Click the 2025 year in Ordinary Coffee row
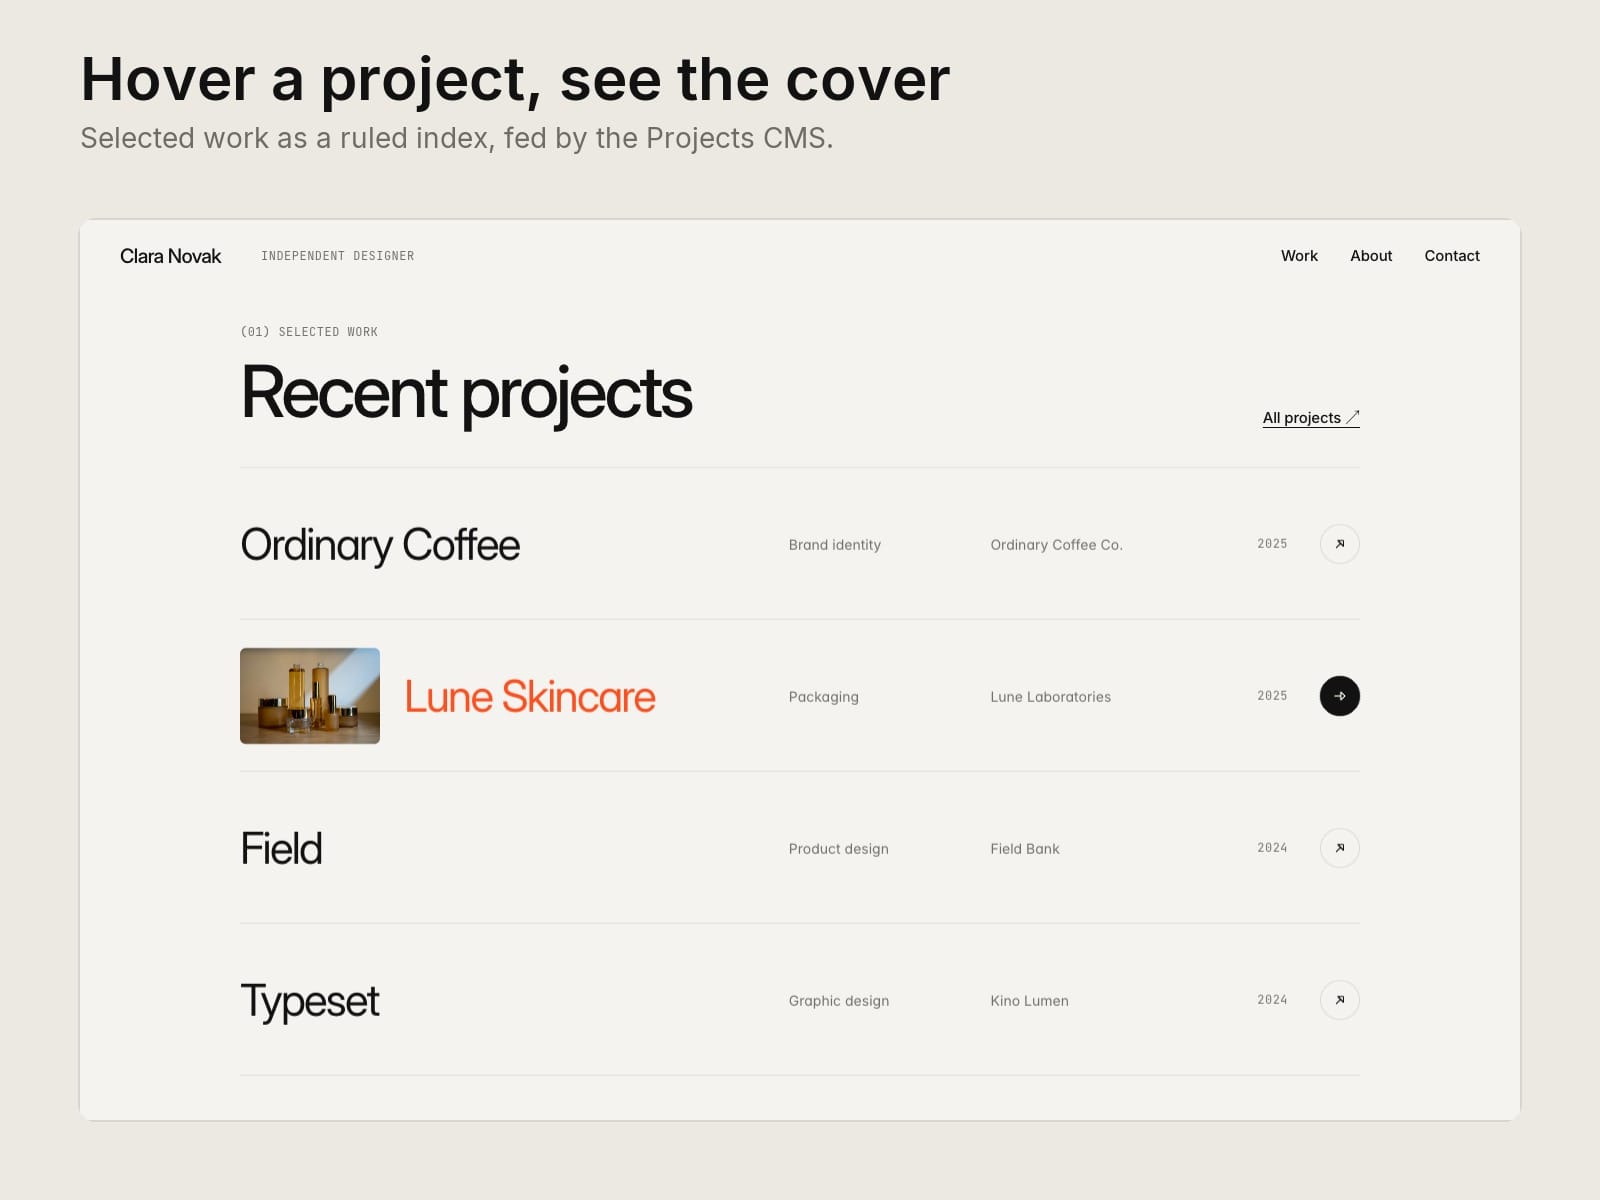 click(x=1272, y=544)
